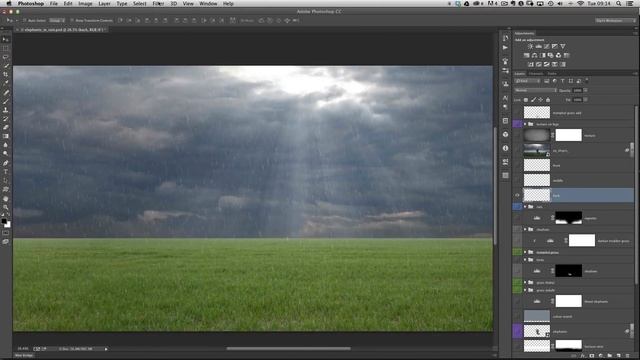Open the Opacity slider dropdown arrow

point(586,90)
